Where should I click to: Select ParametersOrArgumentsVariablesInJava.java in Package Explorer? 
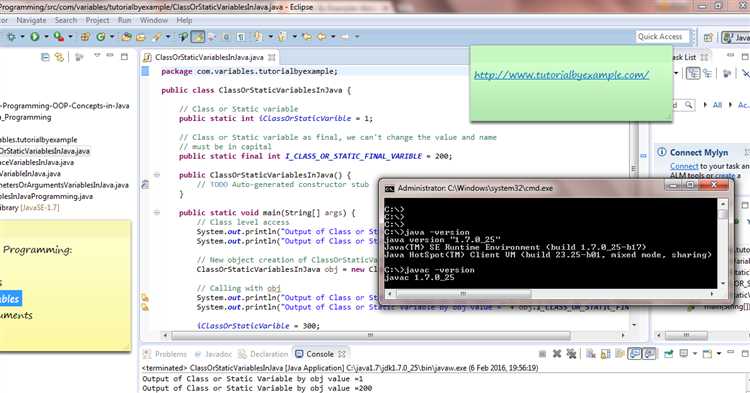coord(64,185)
